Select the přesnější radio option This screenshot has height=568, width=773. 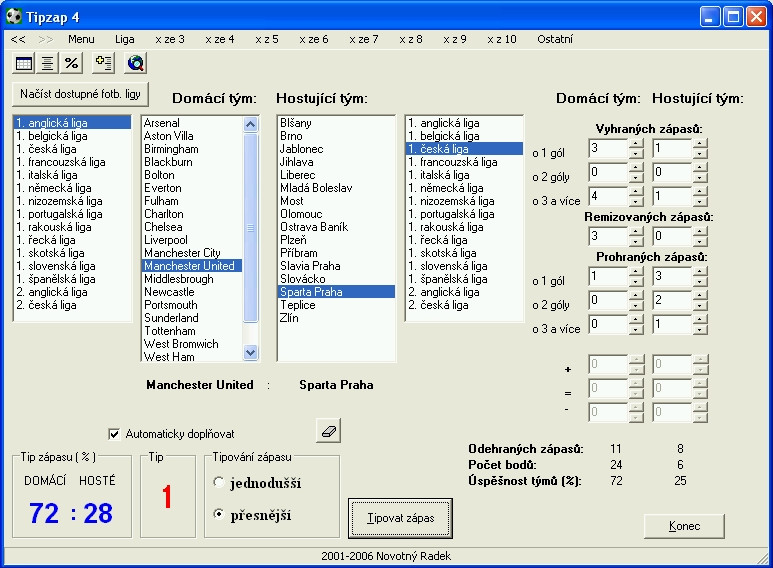pyautogui.click(x=218, y=514)
